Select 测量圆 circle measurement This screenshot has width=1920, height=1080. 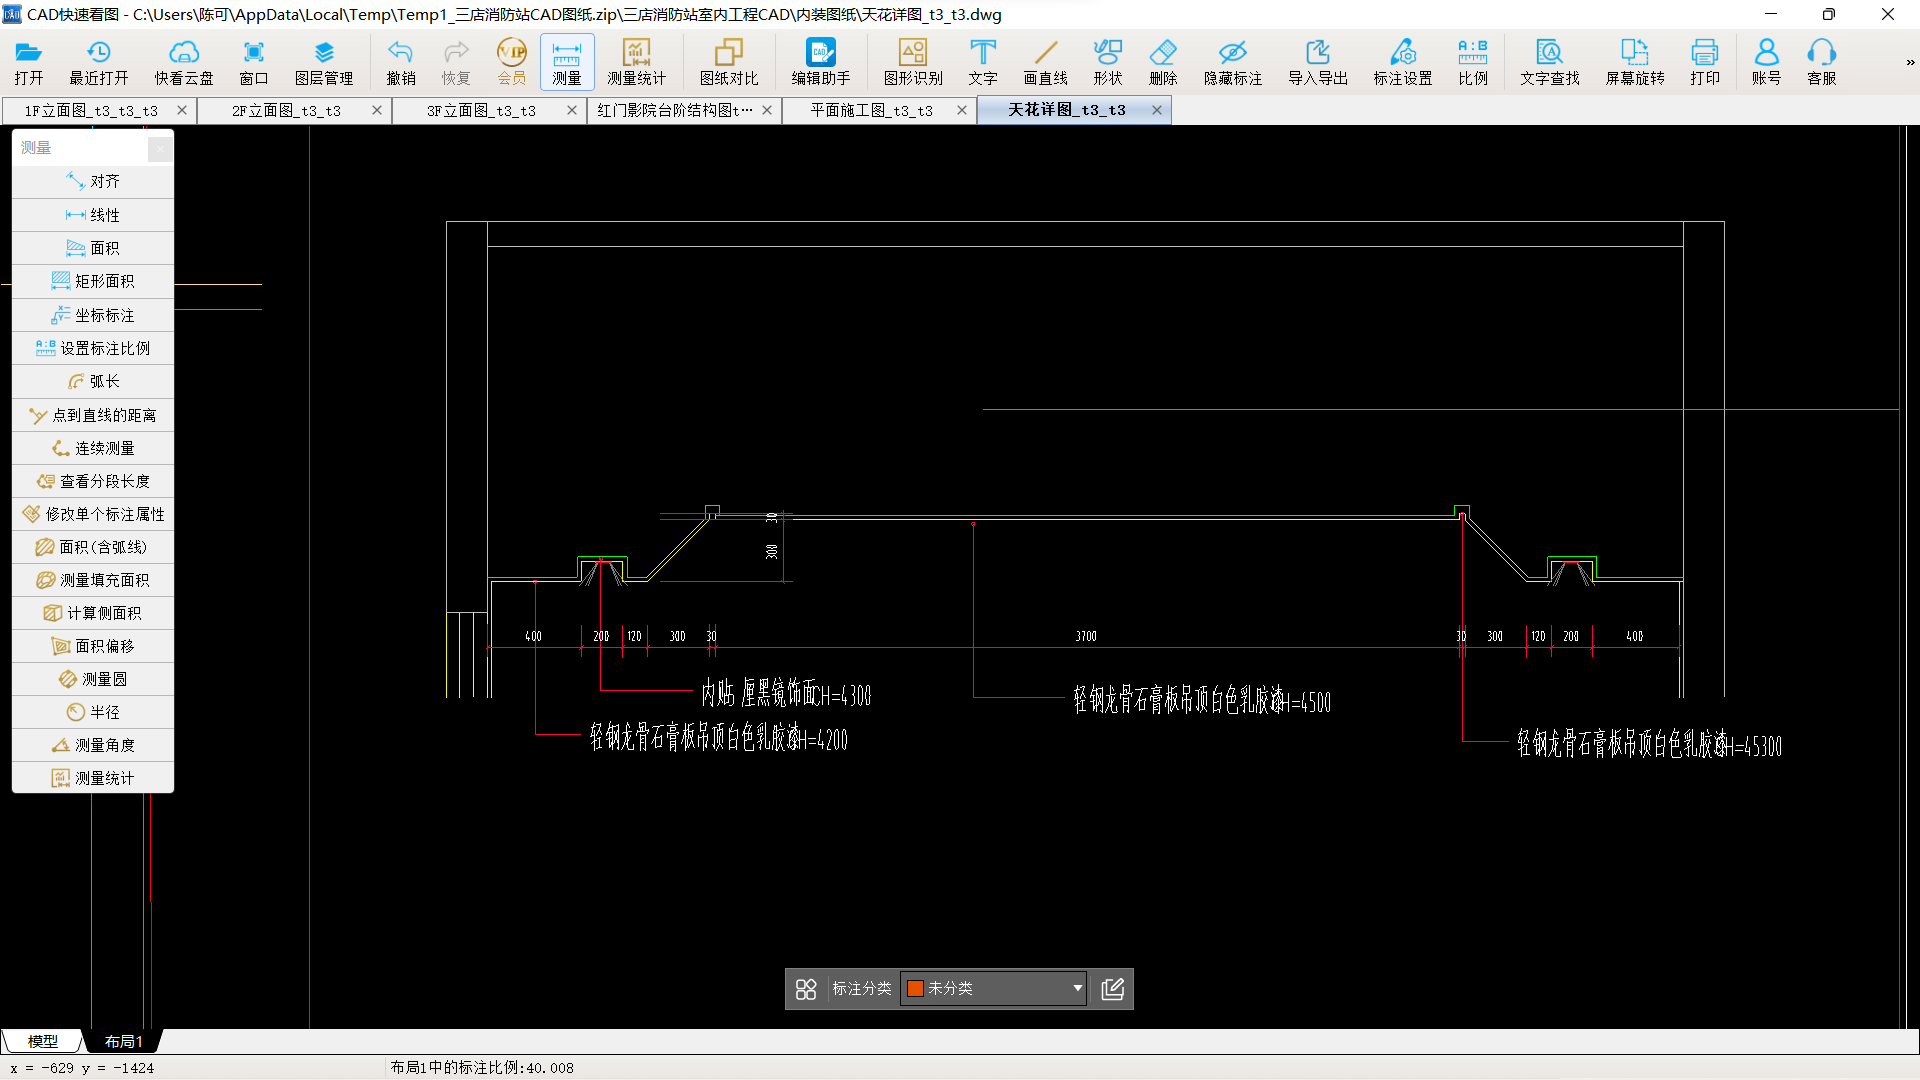coord(93,679)
